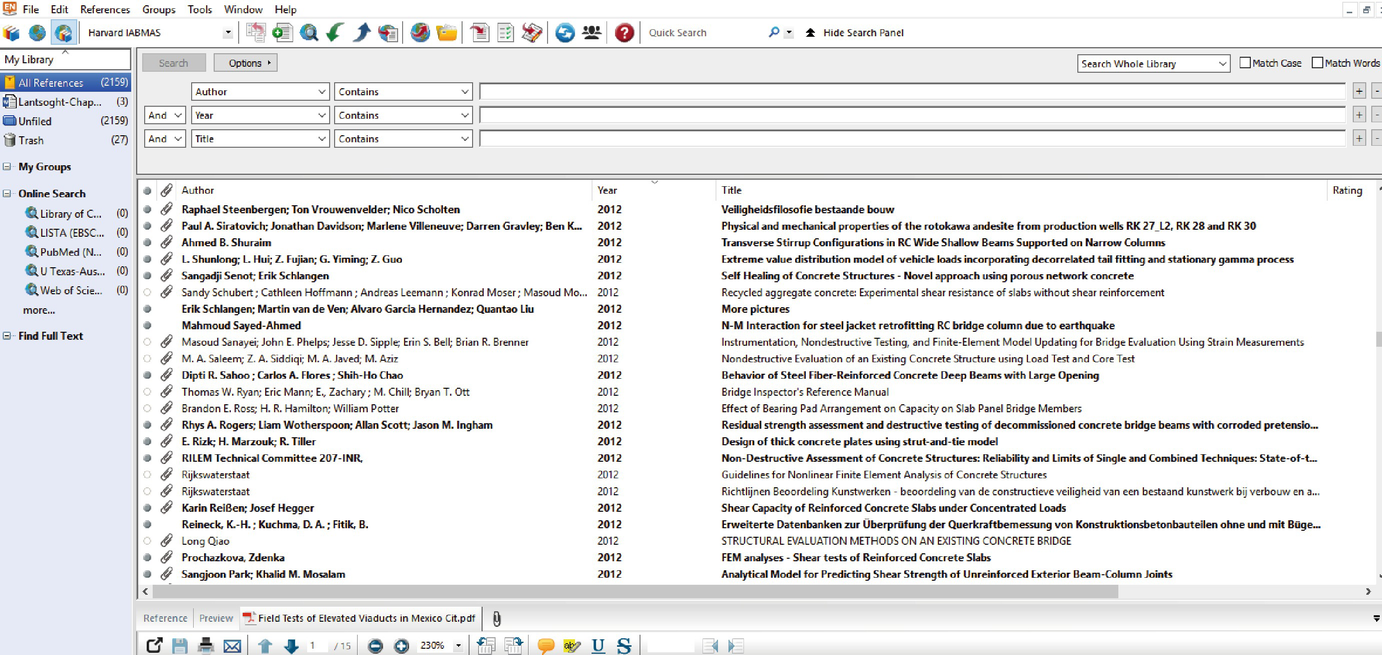Open the Contains dropdown in Author row

tap(403, 92)
